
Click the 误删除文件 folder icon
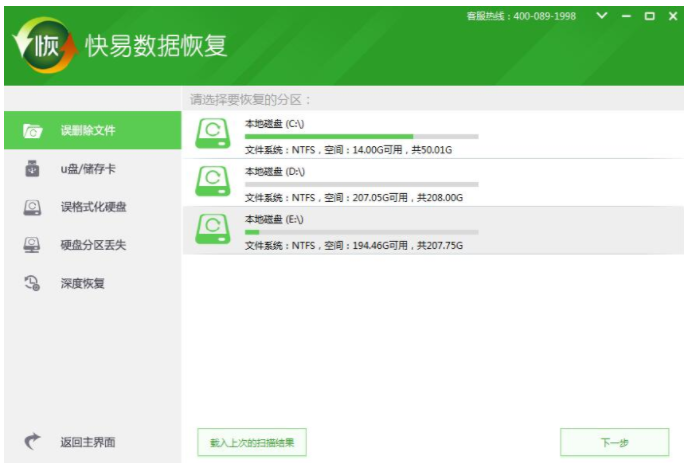pyautogui.click(x=32, y=131)
